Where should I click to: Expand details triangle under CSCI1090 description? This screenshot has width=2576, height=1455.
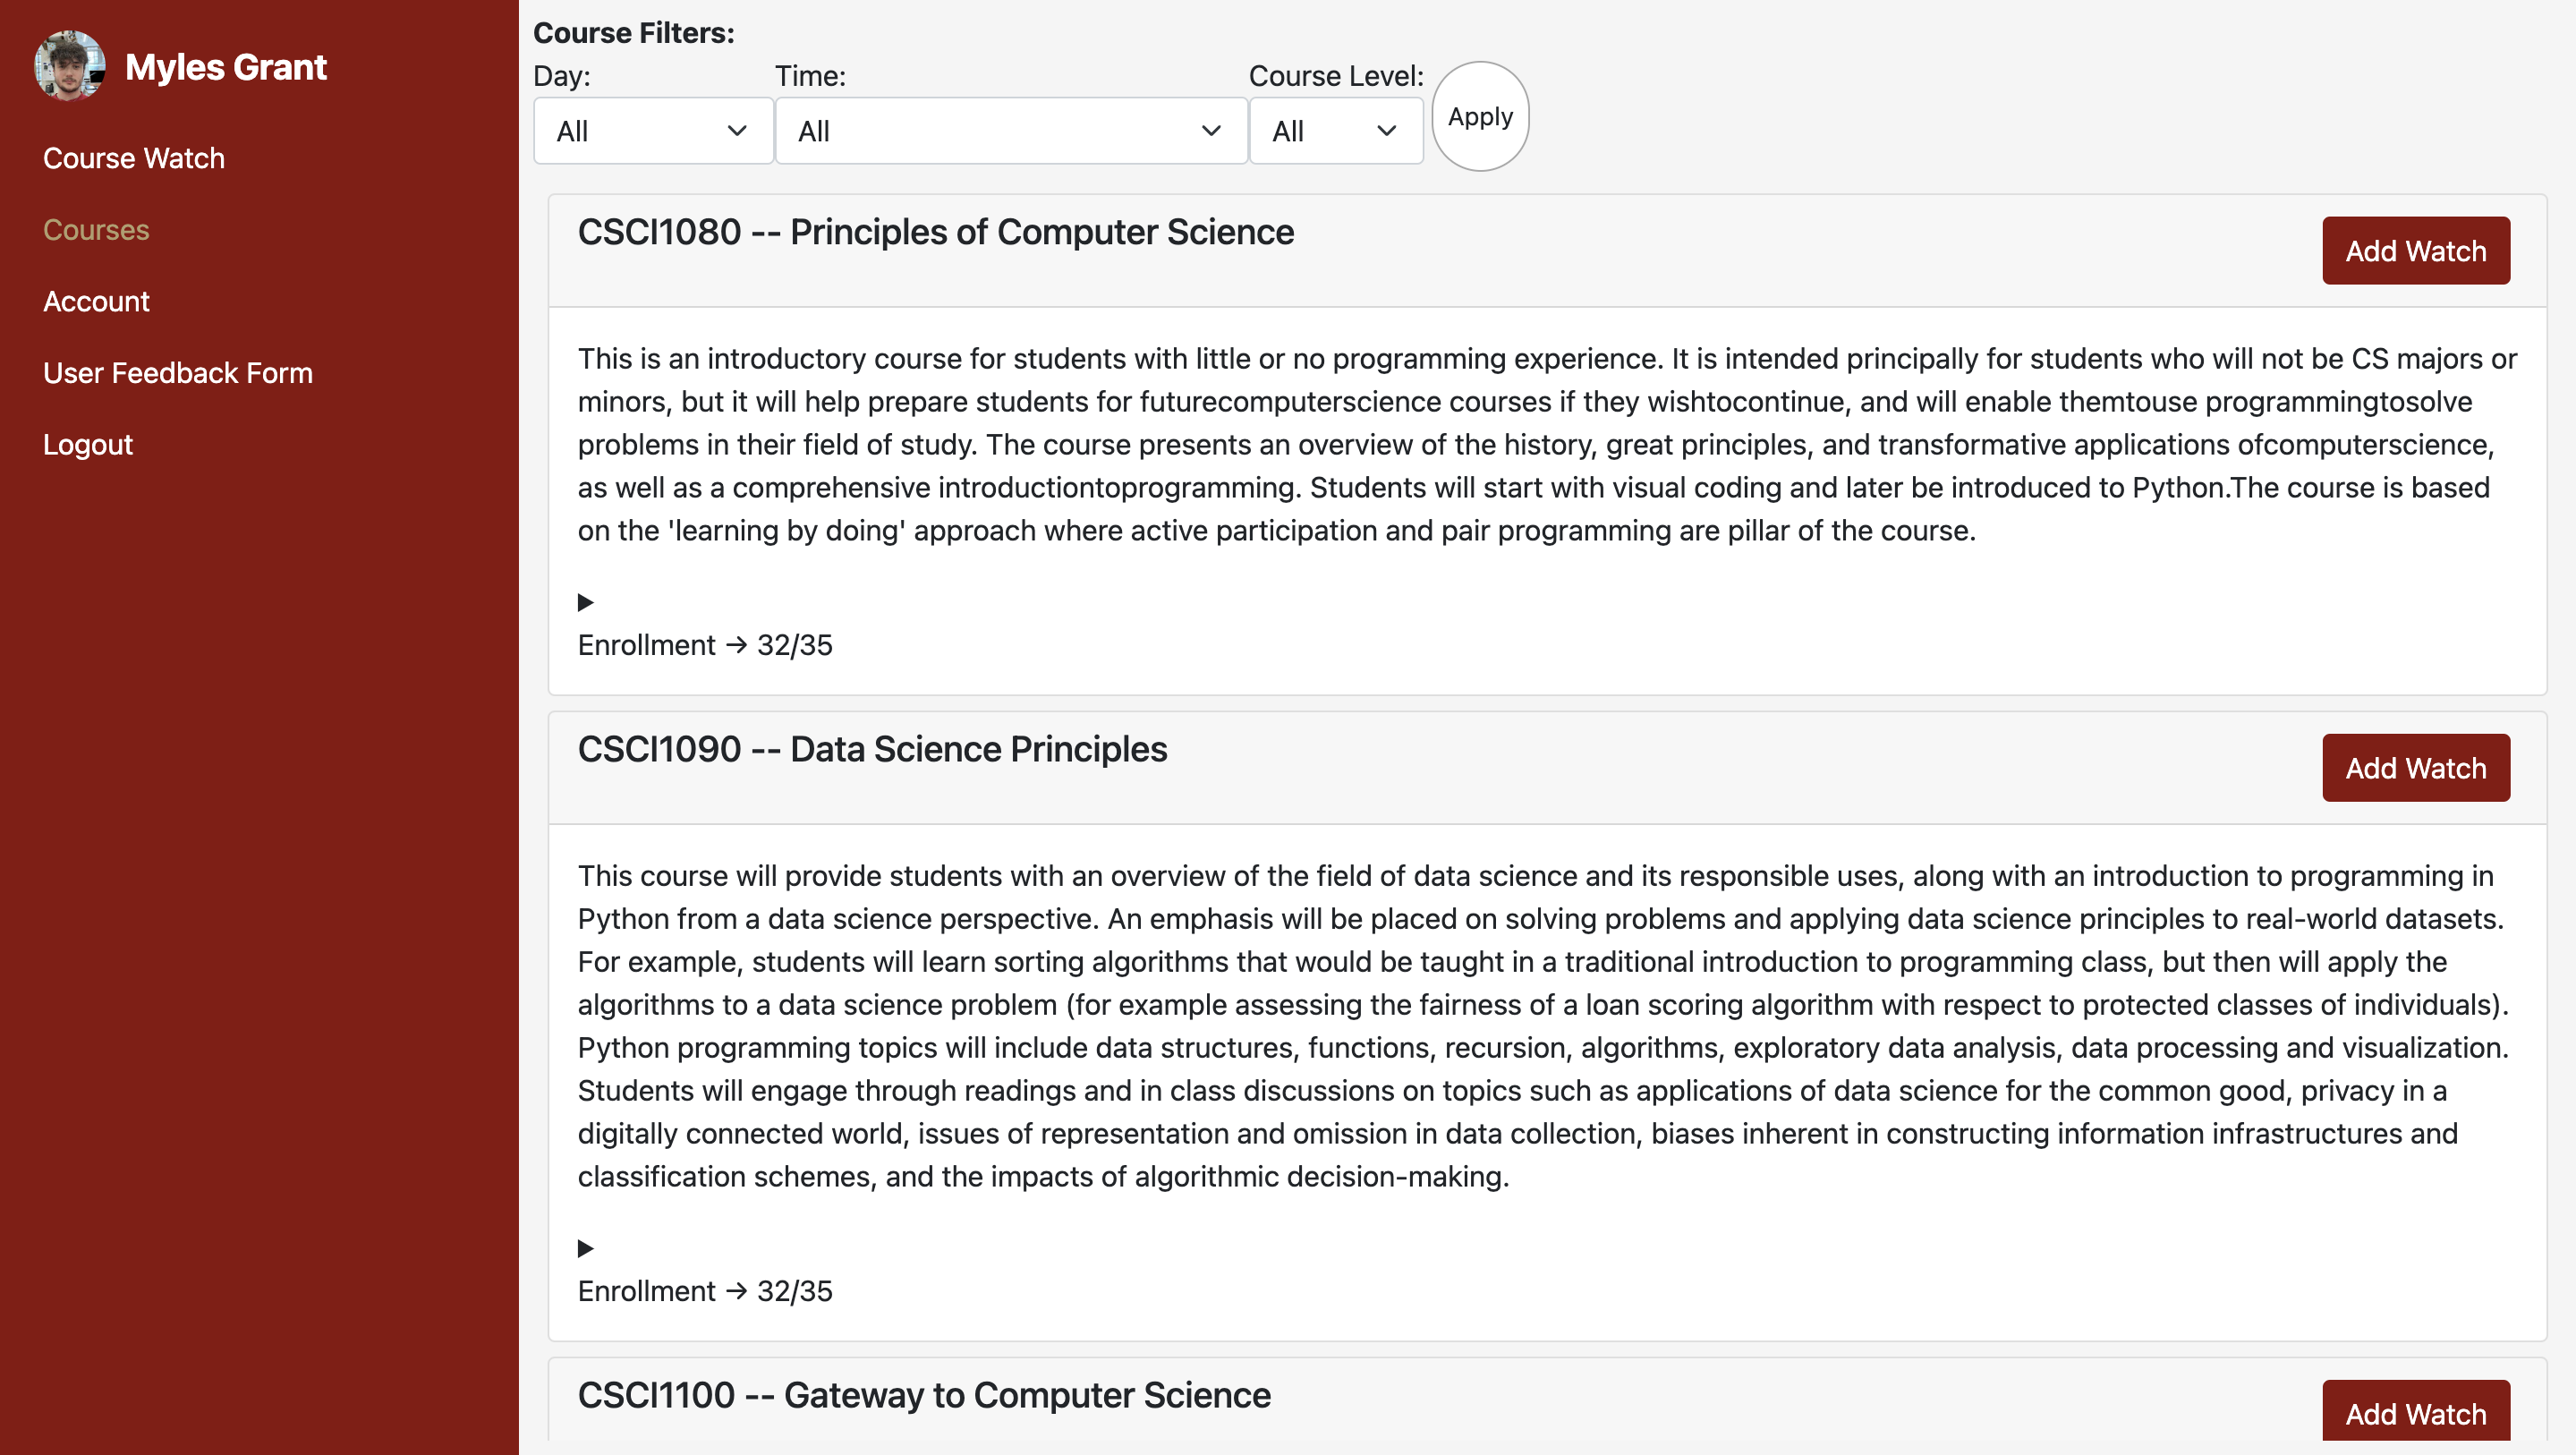tap(586, 1248)
